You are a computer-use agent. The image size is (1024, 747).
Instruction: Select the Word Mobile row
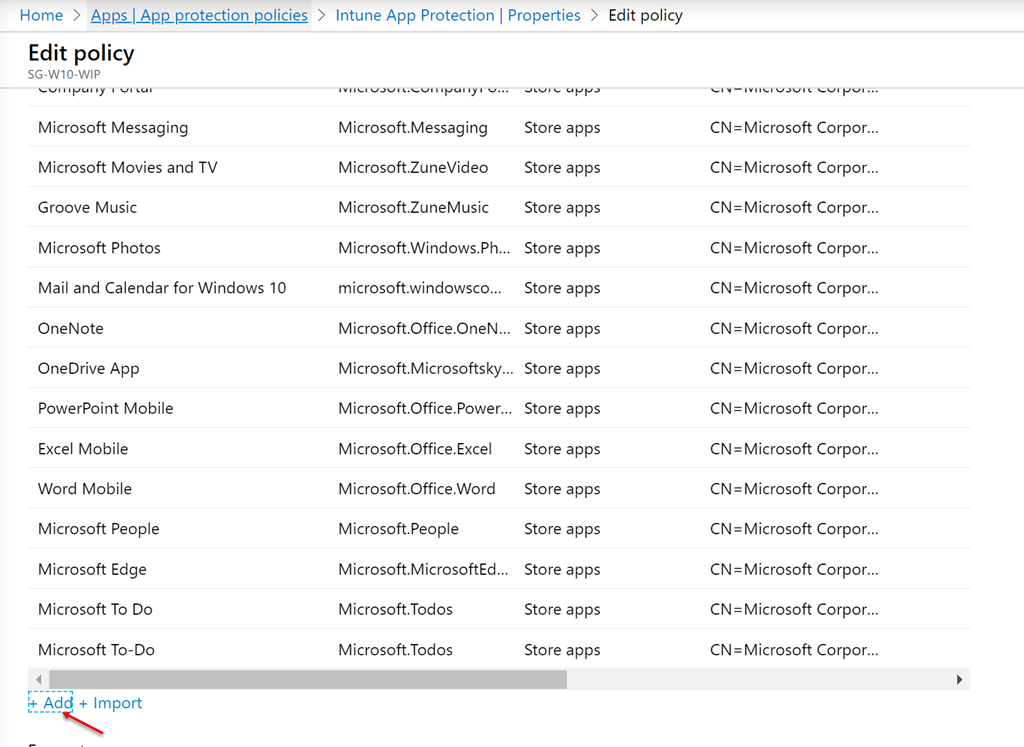tap(85, 489)
